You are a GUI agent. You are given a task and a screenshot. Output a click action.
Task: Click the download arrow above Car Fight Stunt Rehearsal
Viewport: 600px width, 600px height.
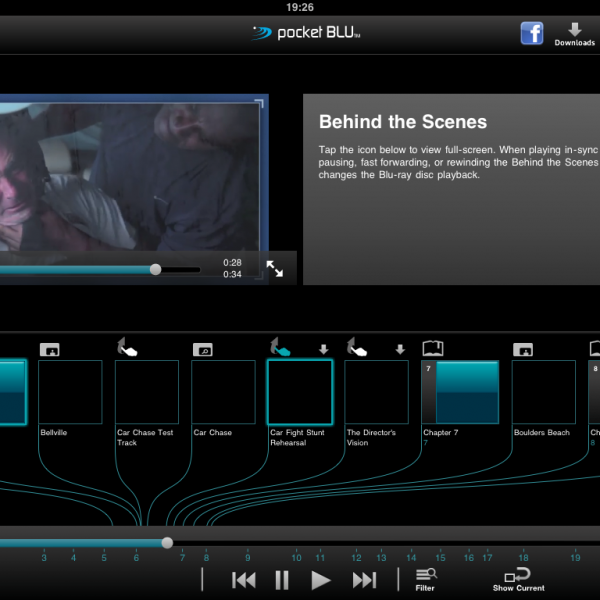point(323,349)
